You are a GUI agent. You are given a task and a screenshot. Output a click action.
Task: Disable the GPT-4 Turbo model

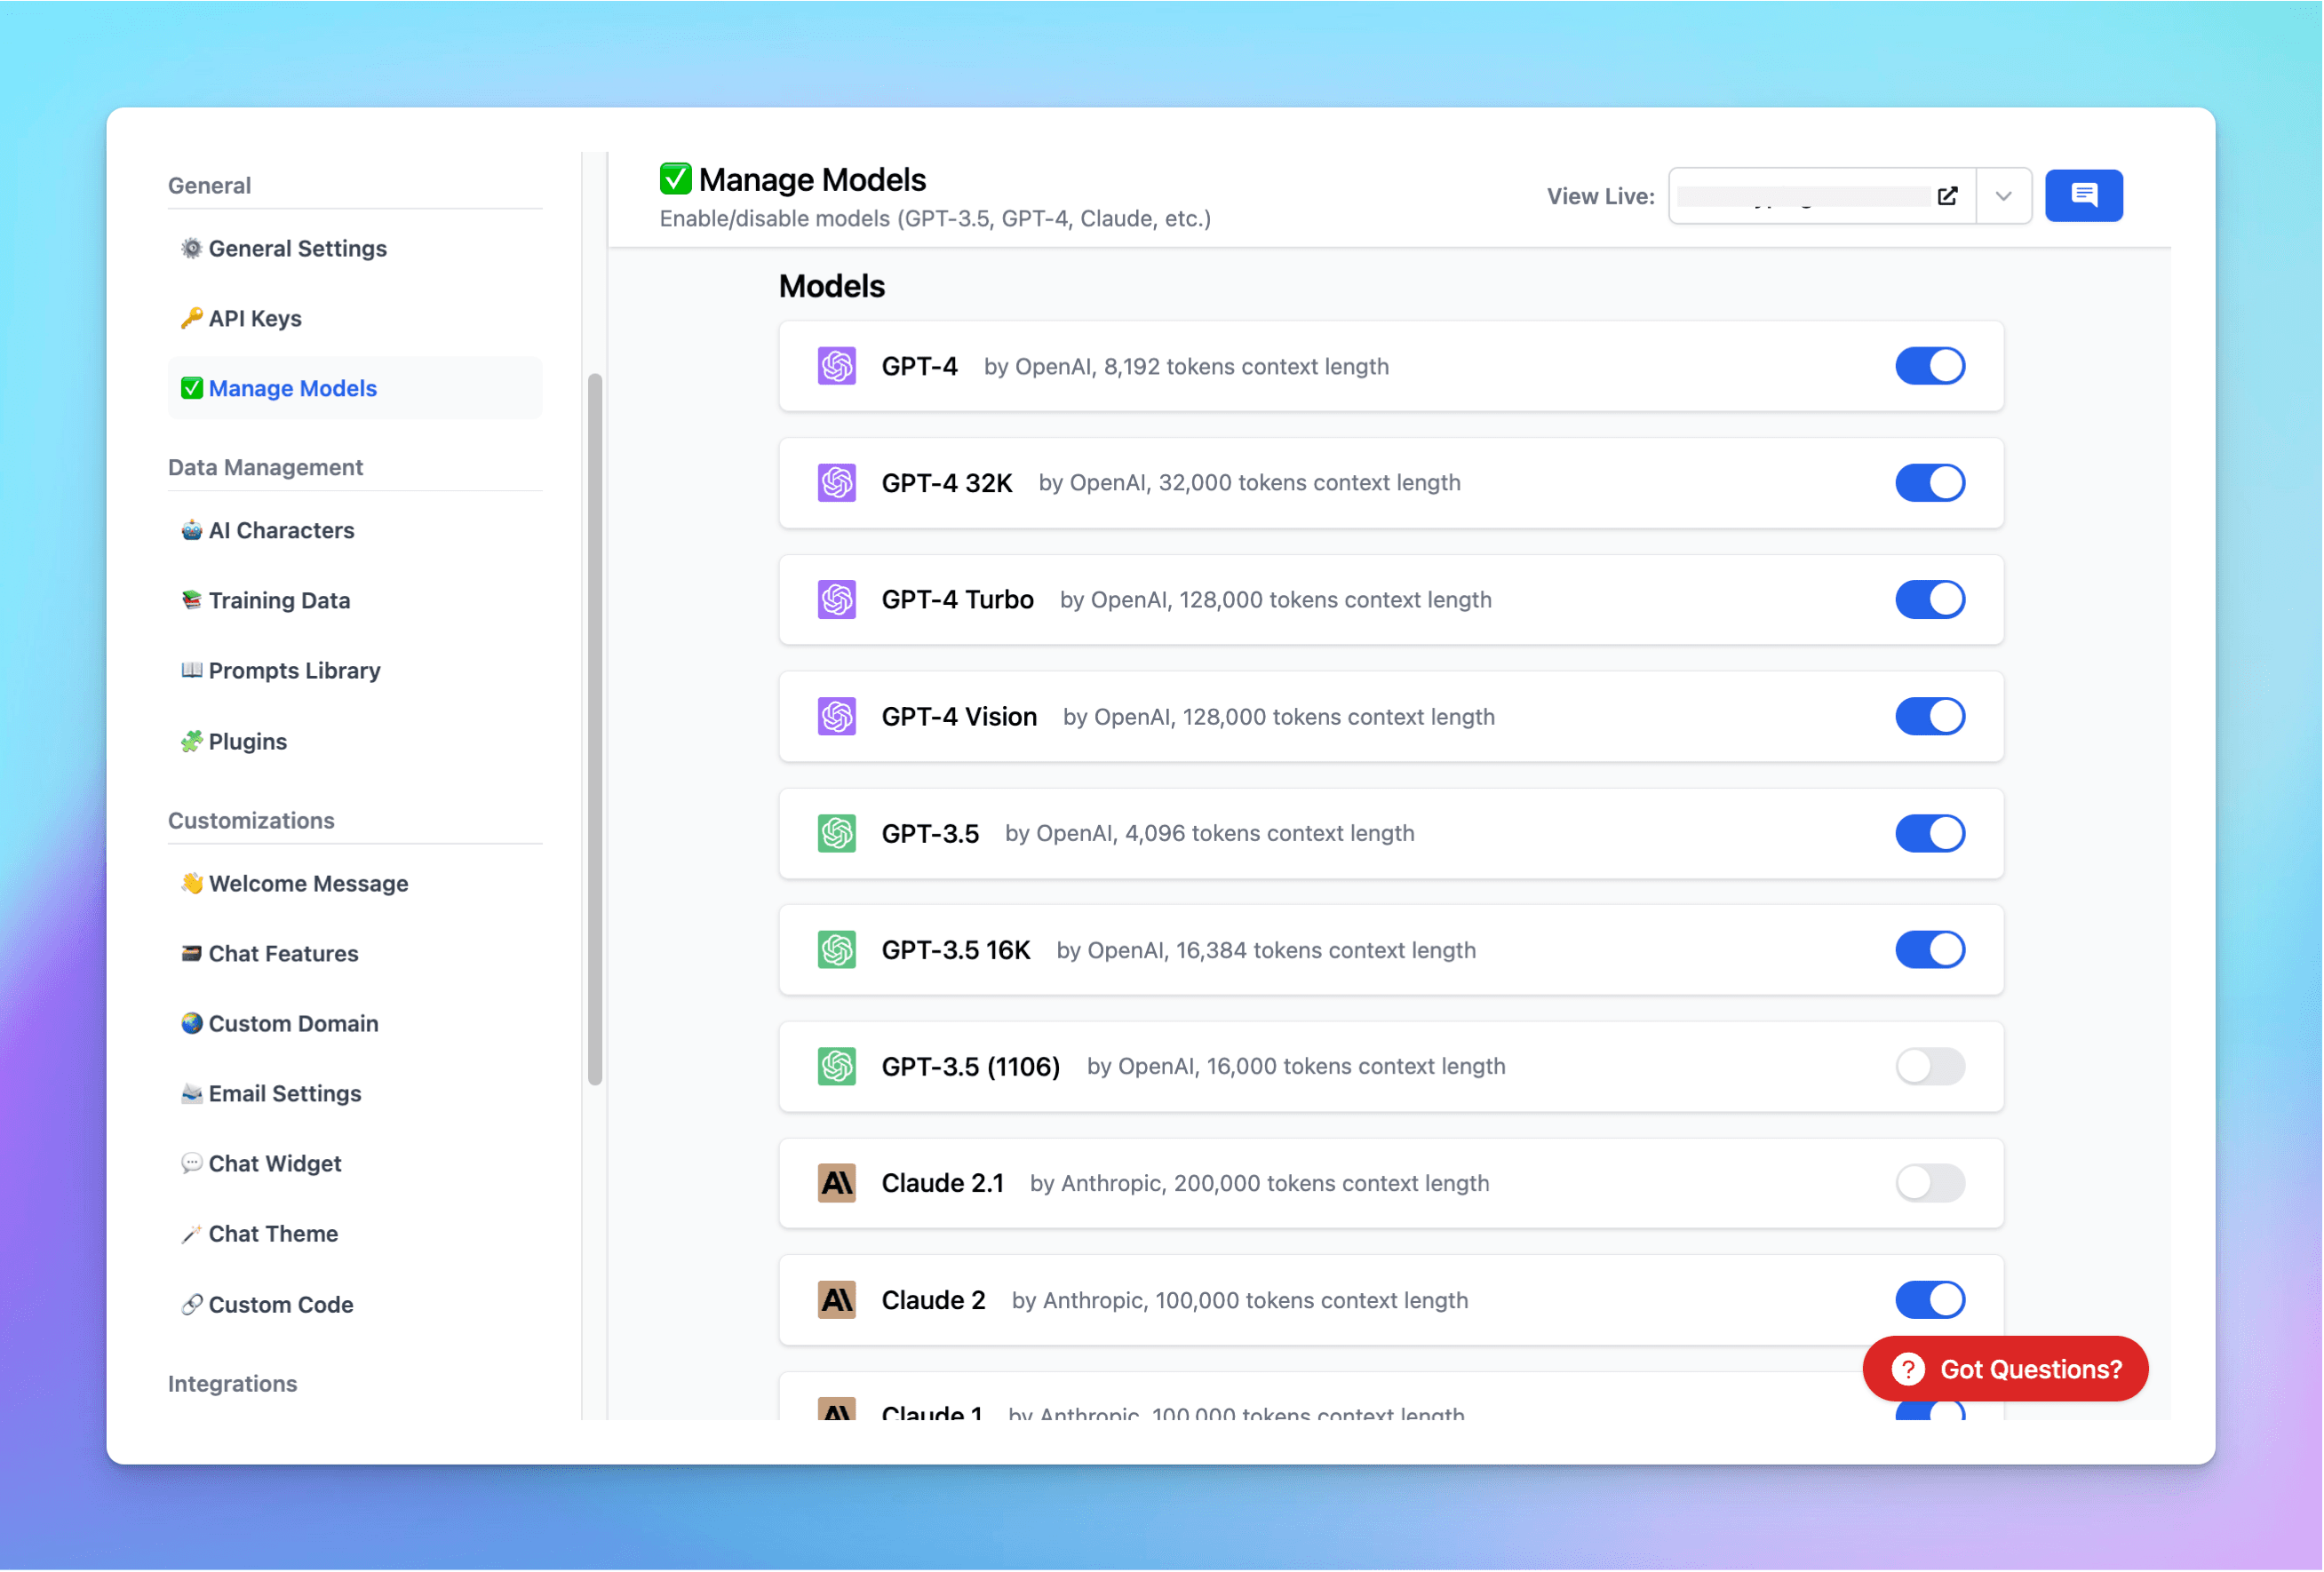[x=1930, y=599]
